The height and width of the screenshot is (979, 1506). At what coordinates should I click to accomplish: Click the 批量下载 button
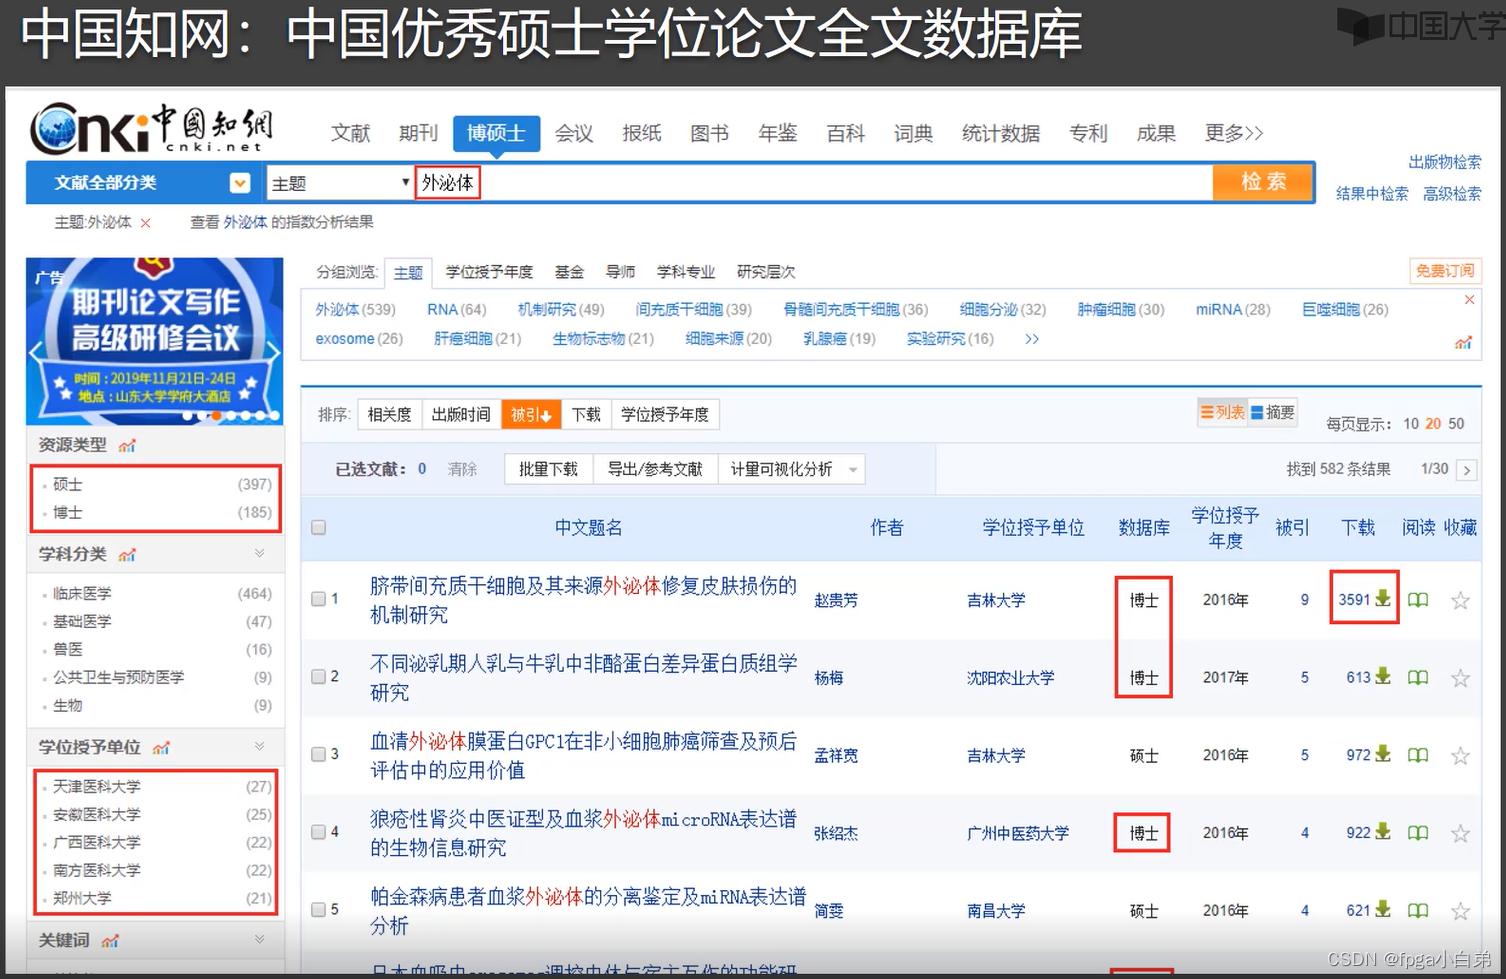click(x=548, y=469)
